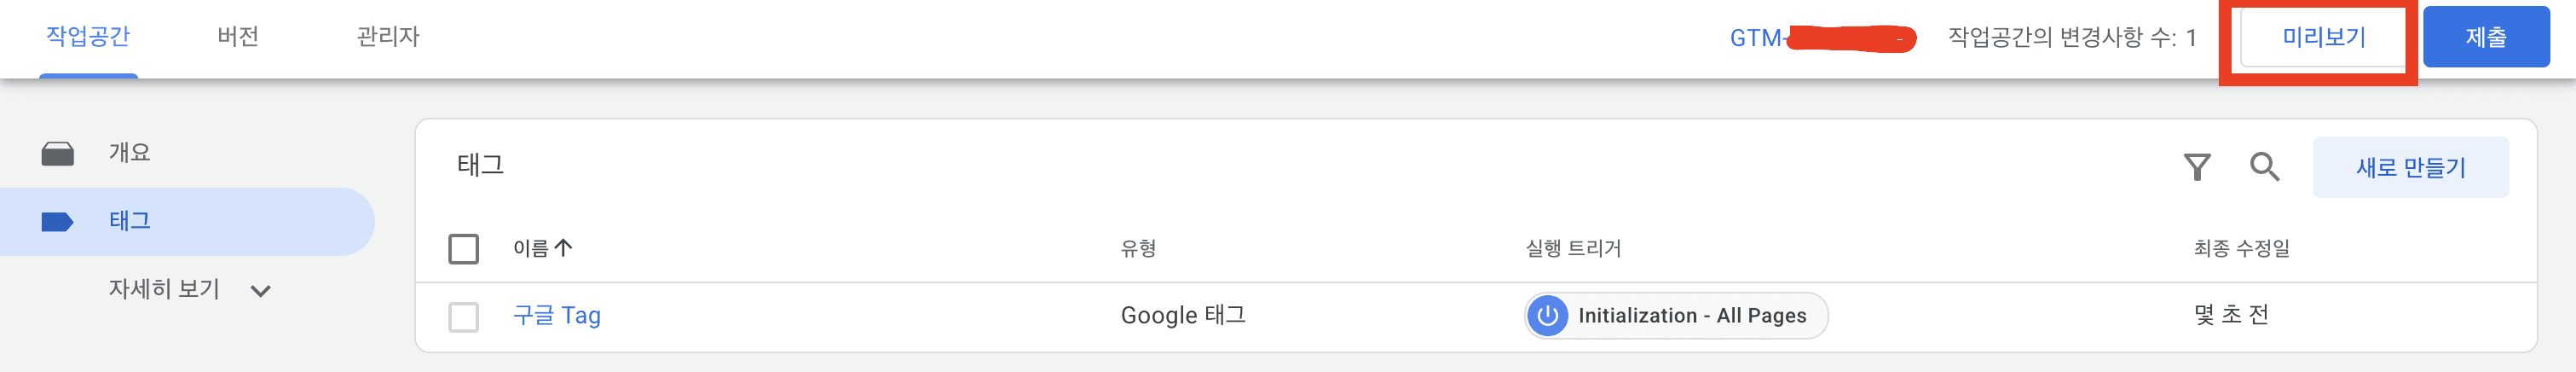The height and width of the screenshot is (372, 2576).
Task: Click the filter funnel icon in 태그 panel
Action: (2196, 167)
